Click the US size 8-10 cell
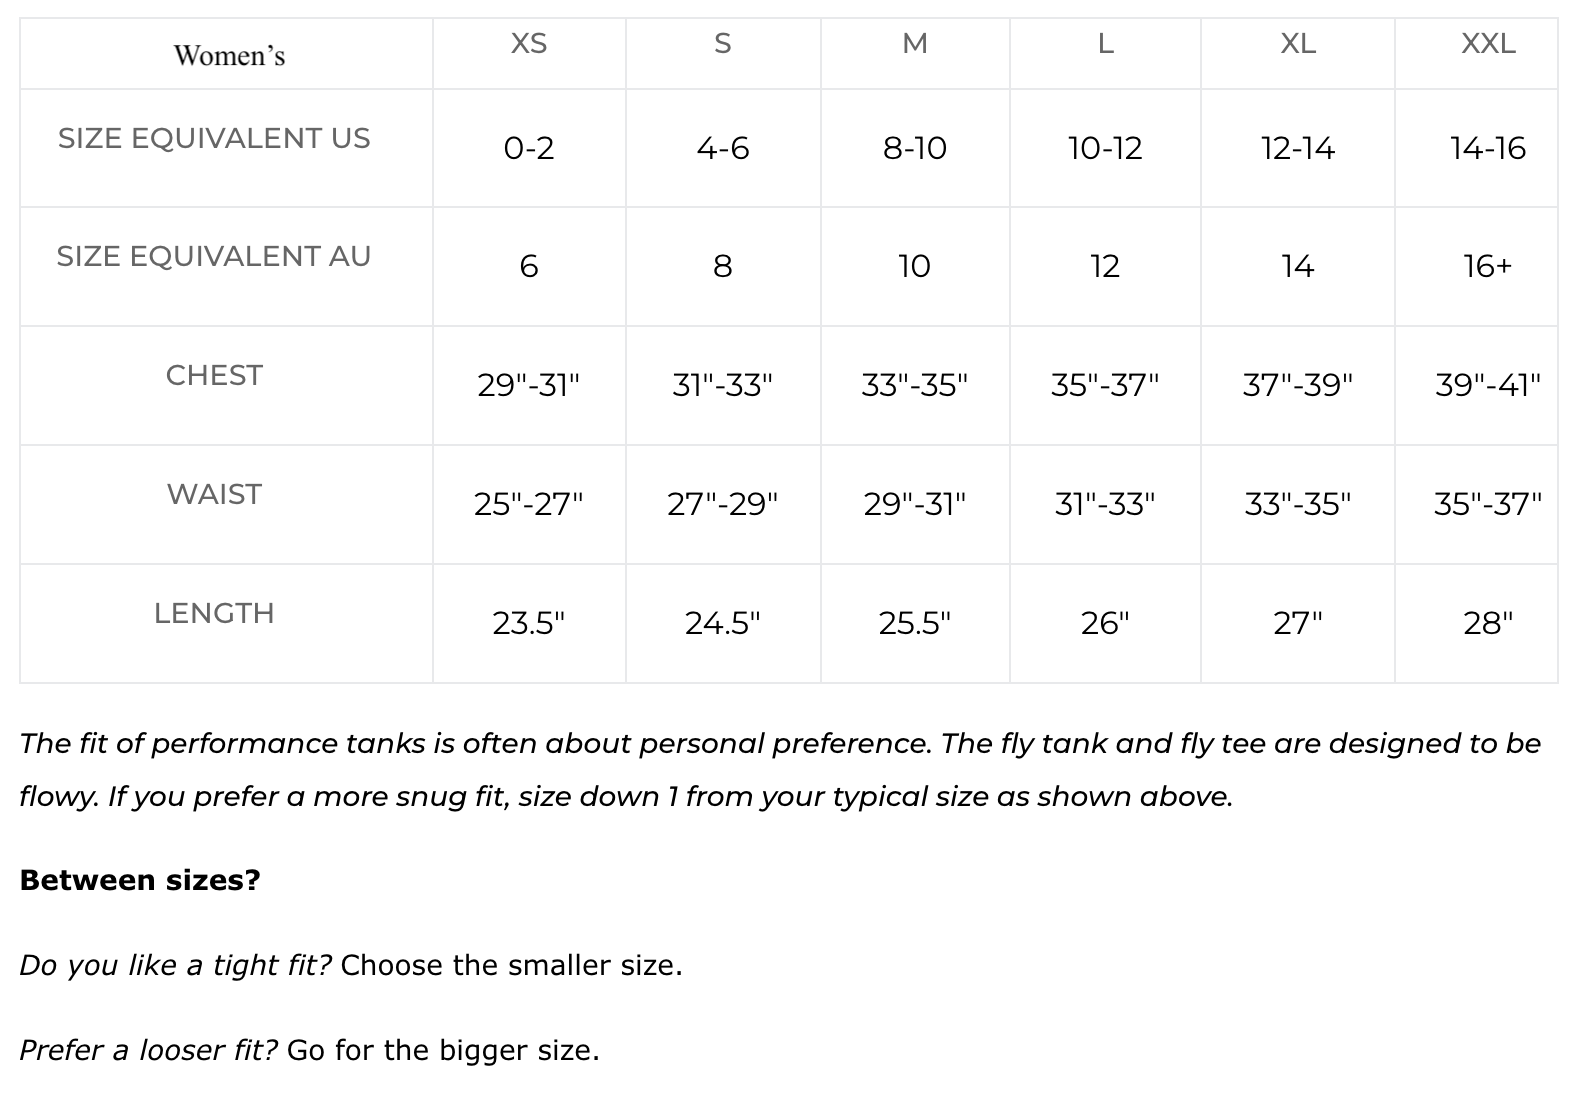 pyautogui.click(x=915, y=148)
